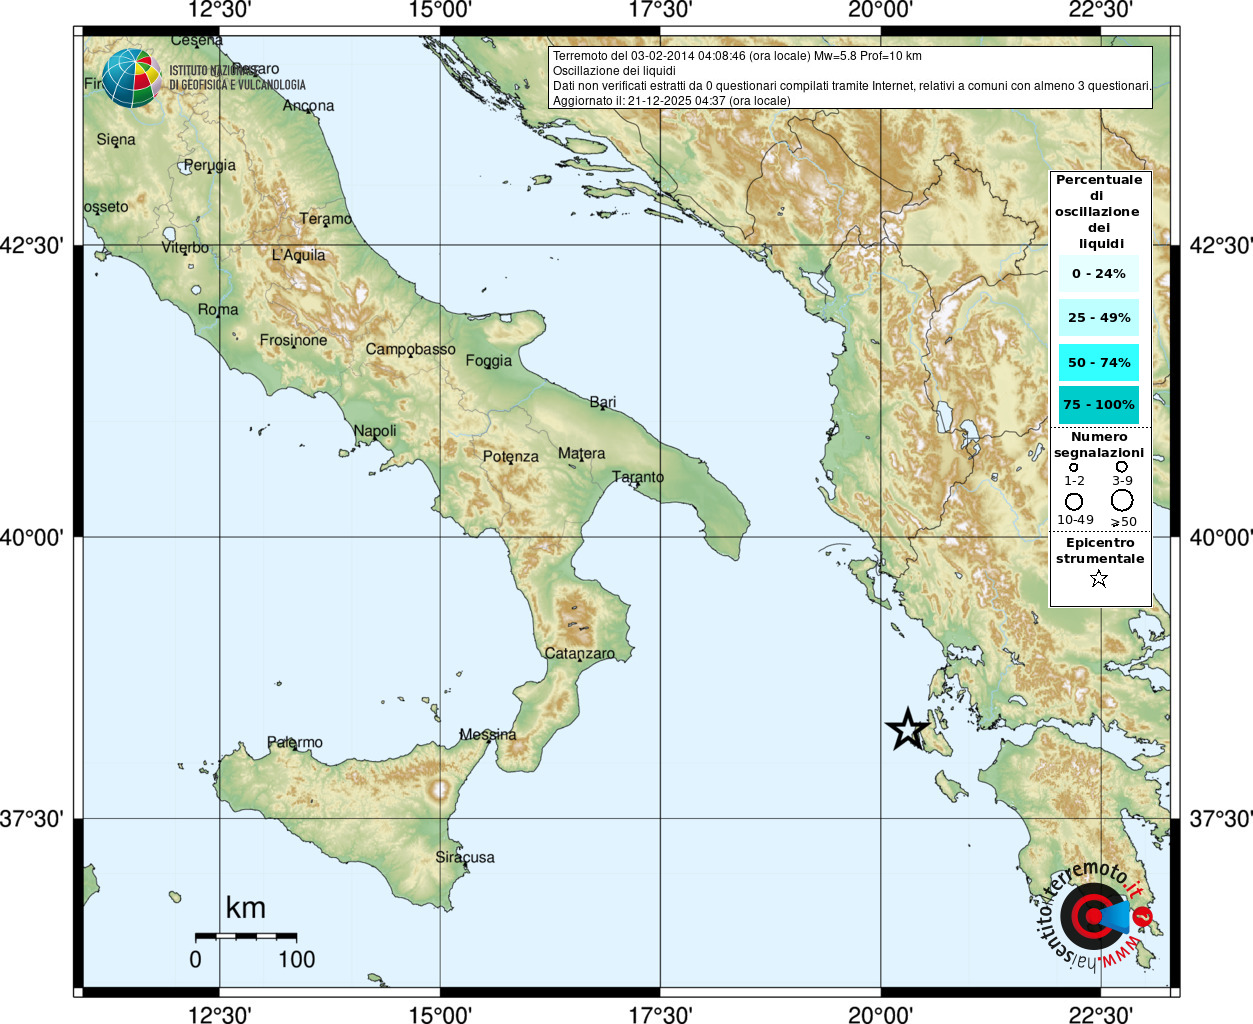Click the epicenter star marker near Kefalonia

pyautogui.click(x=907, y=729)
